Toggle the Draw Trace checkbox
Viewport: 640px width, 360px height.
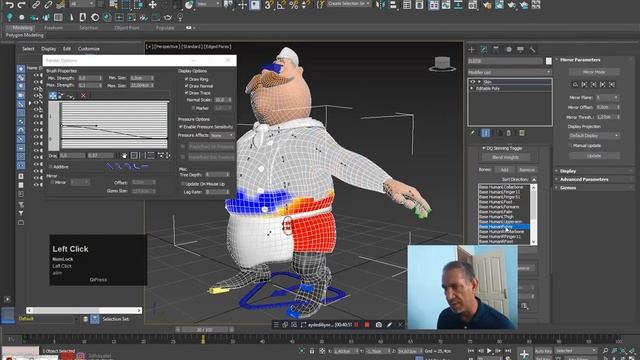tap(187, 93)
